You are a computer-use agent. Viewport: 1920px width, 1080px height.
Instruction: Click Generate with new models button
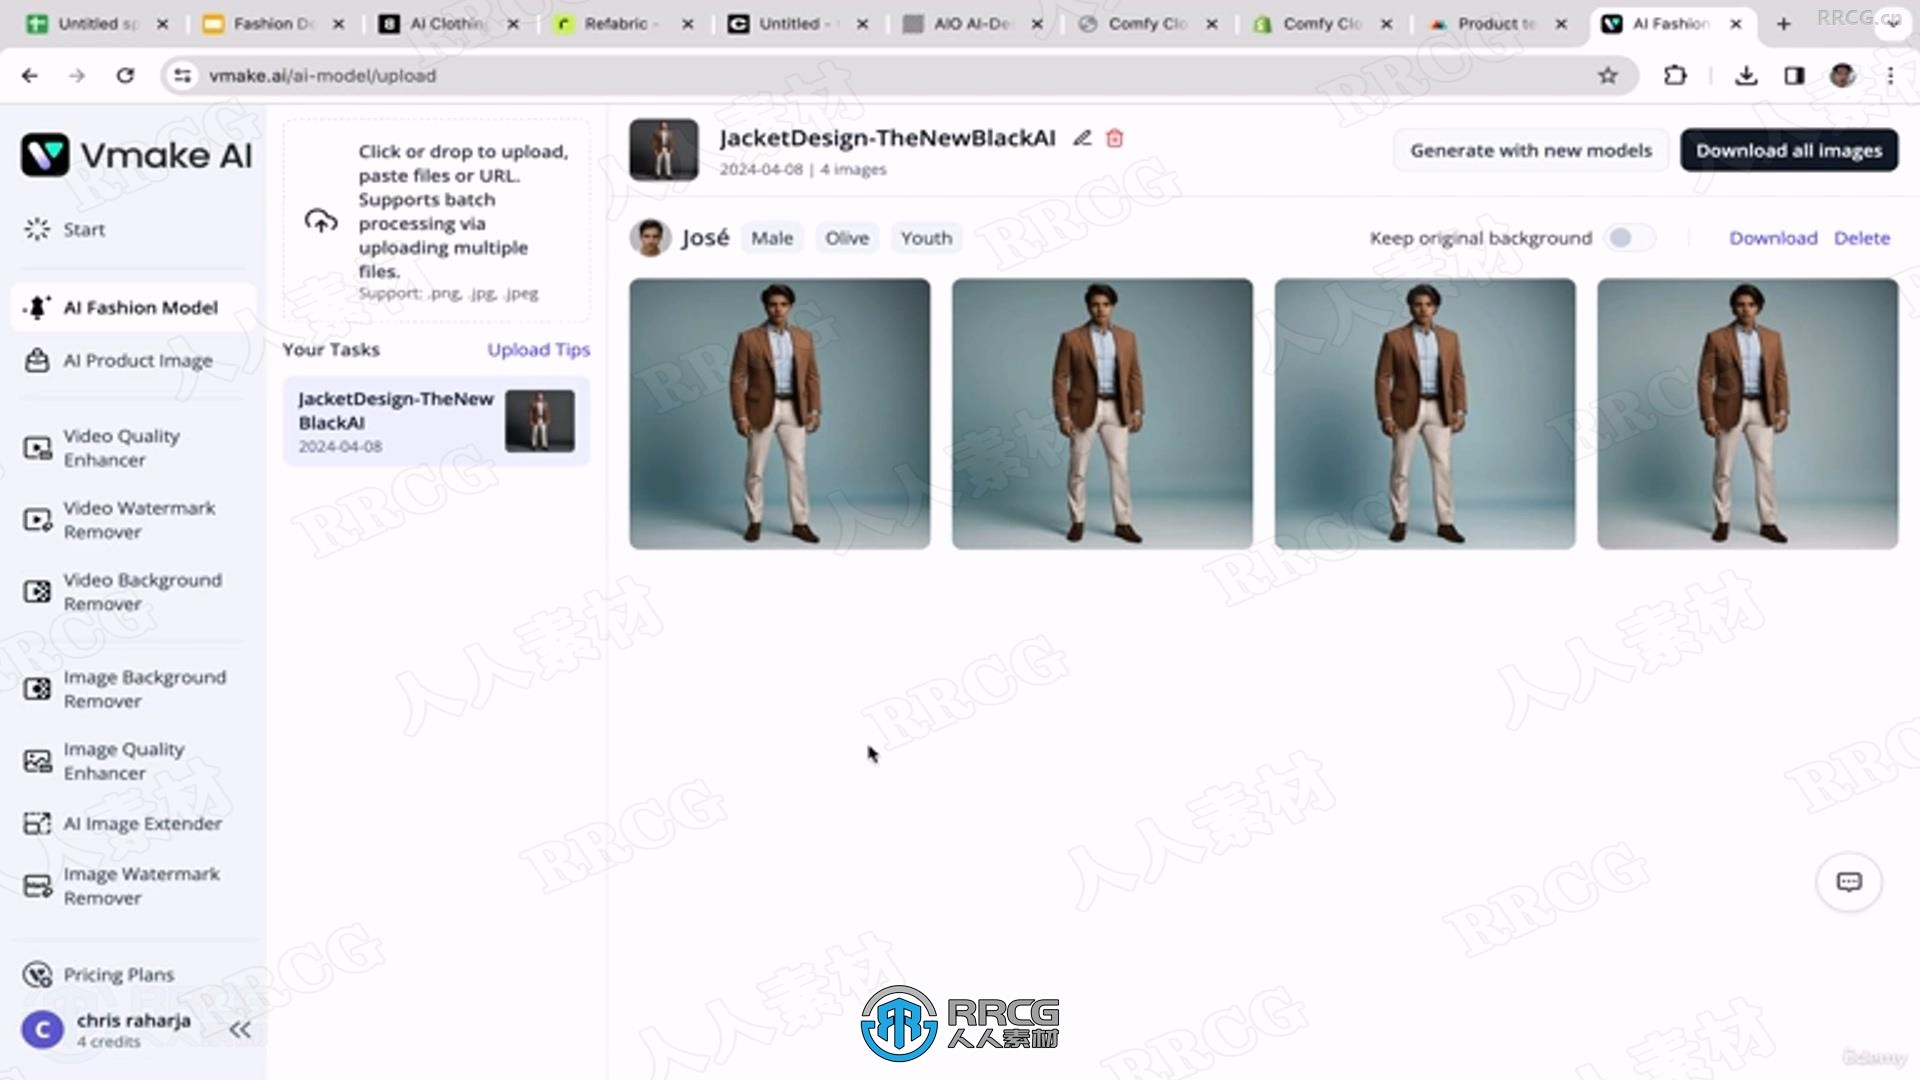click(x=1530, y=150)
